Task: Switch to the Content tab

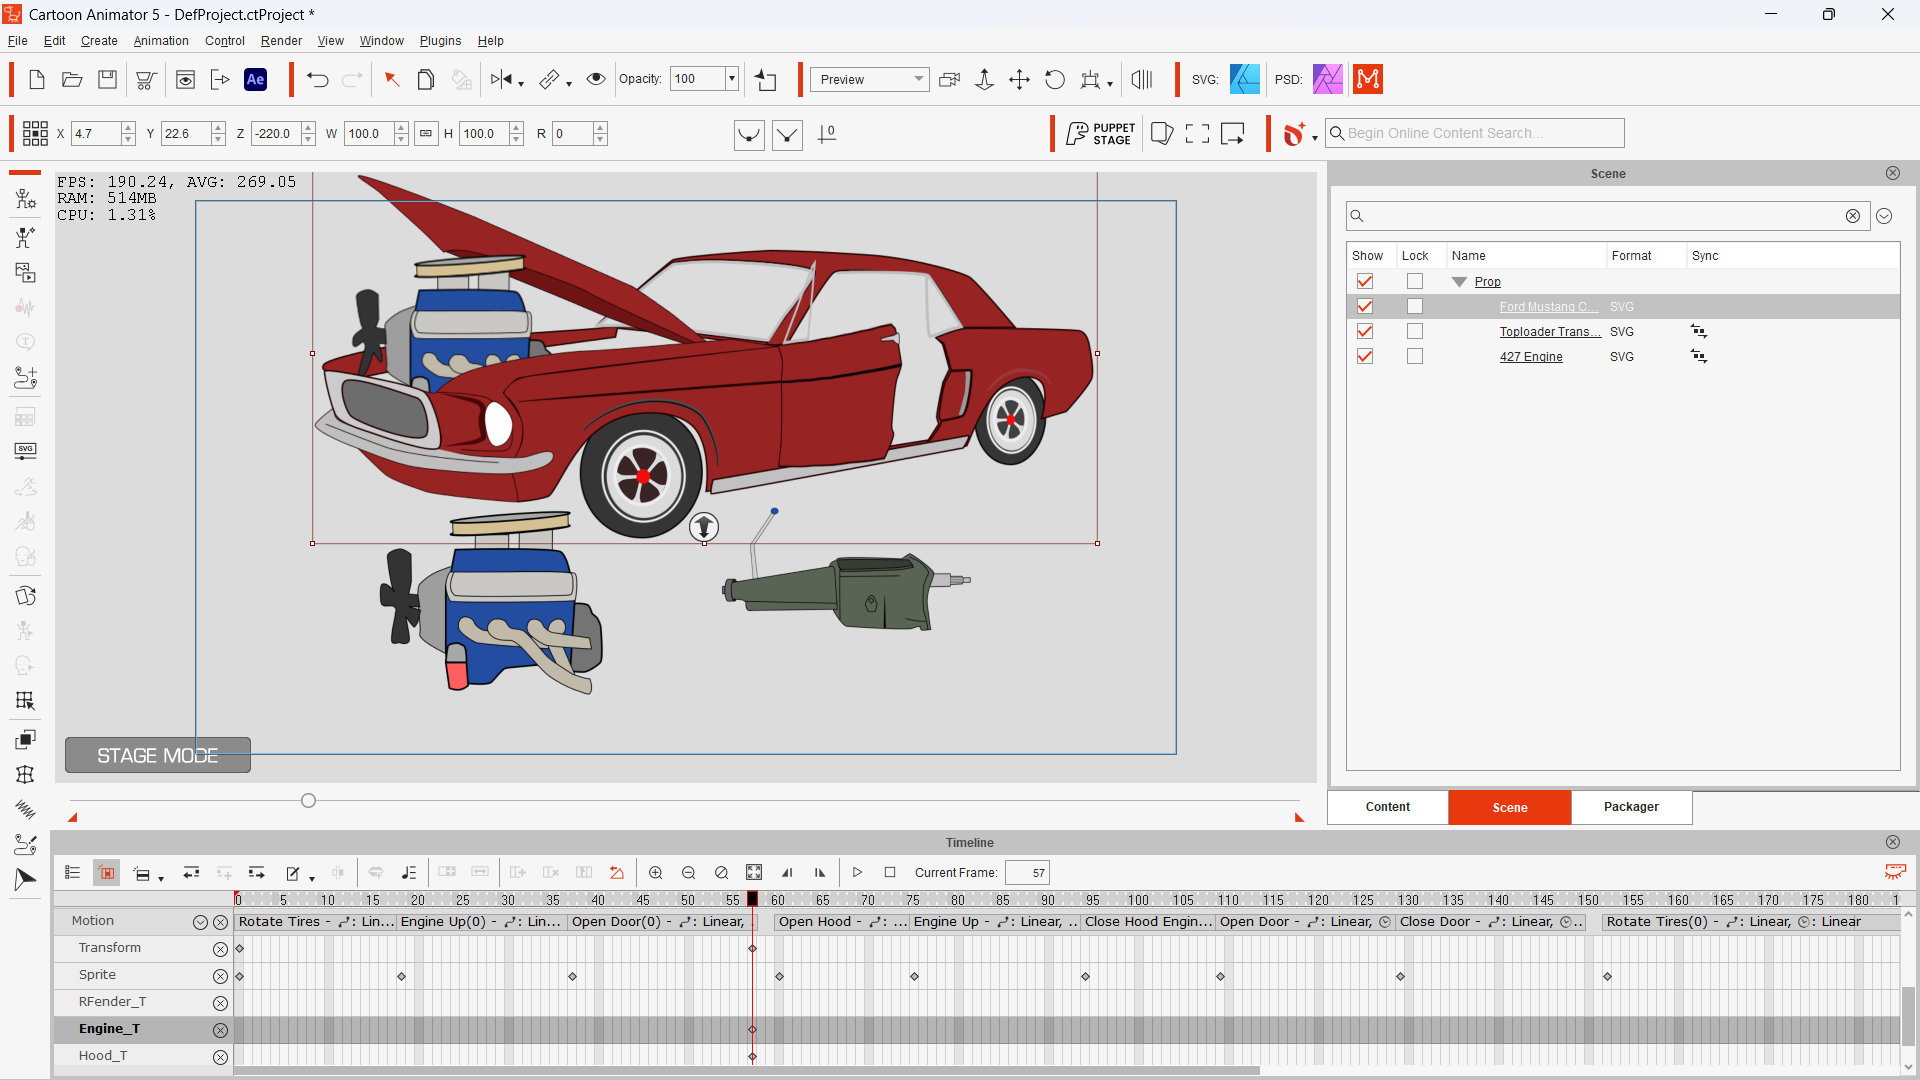Action: [1388, 807]
